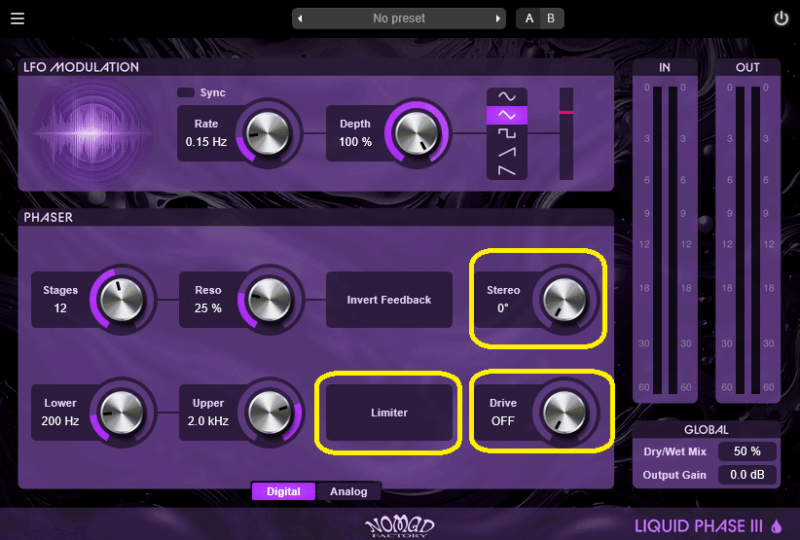
Task: Switch to Digital mode
Action: tap(283, 492)
